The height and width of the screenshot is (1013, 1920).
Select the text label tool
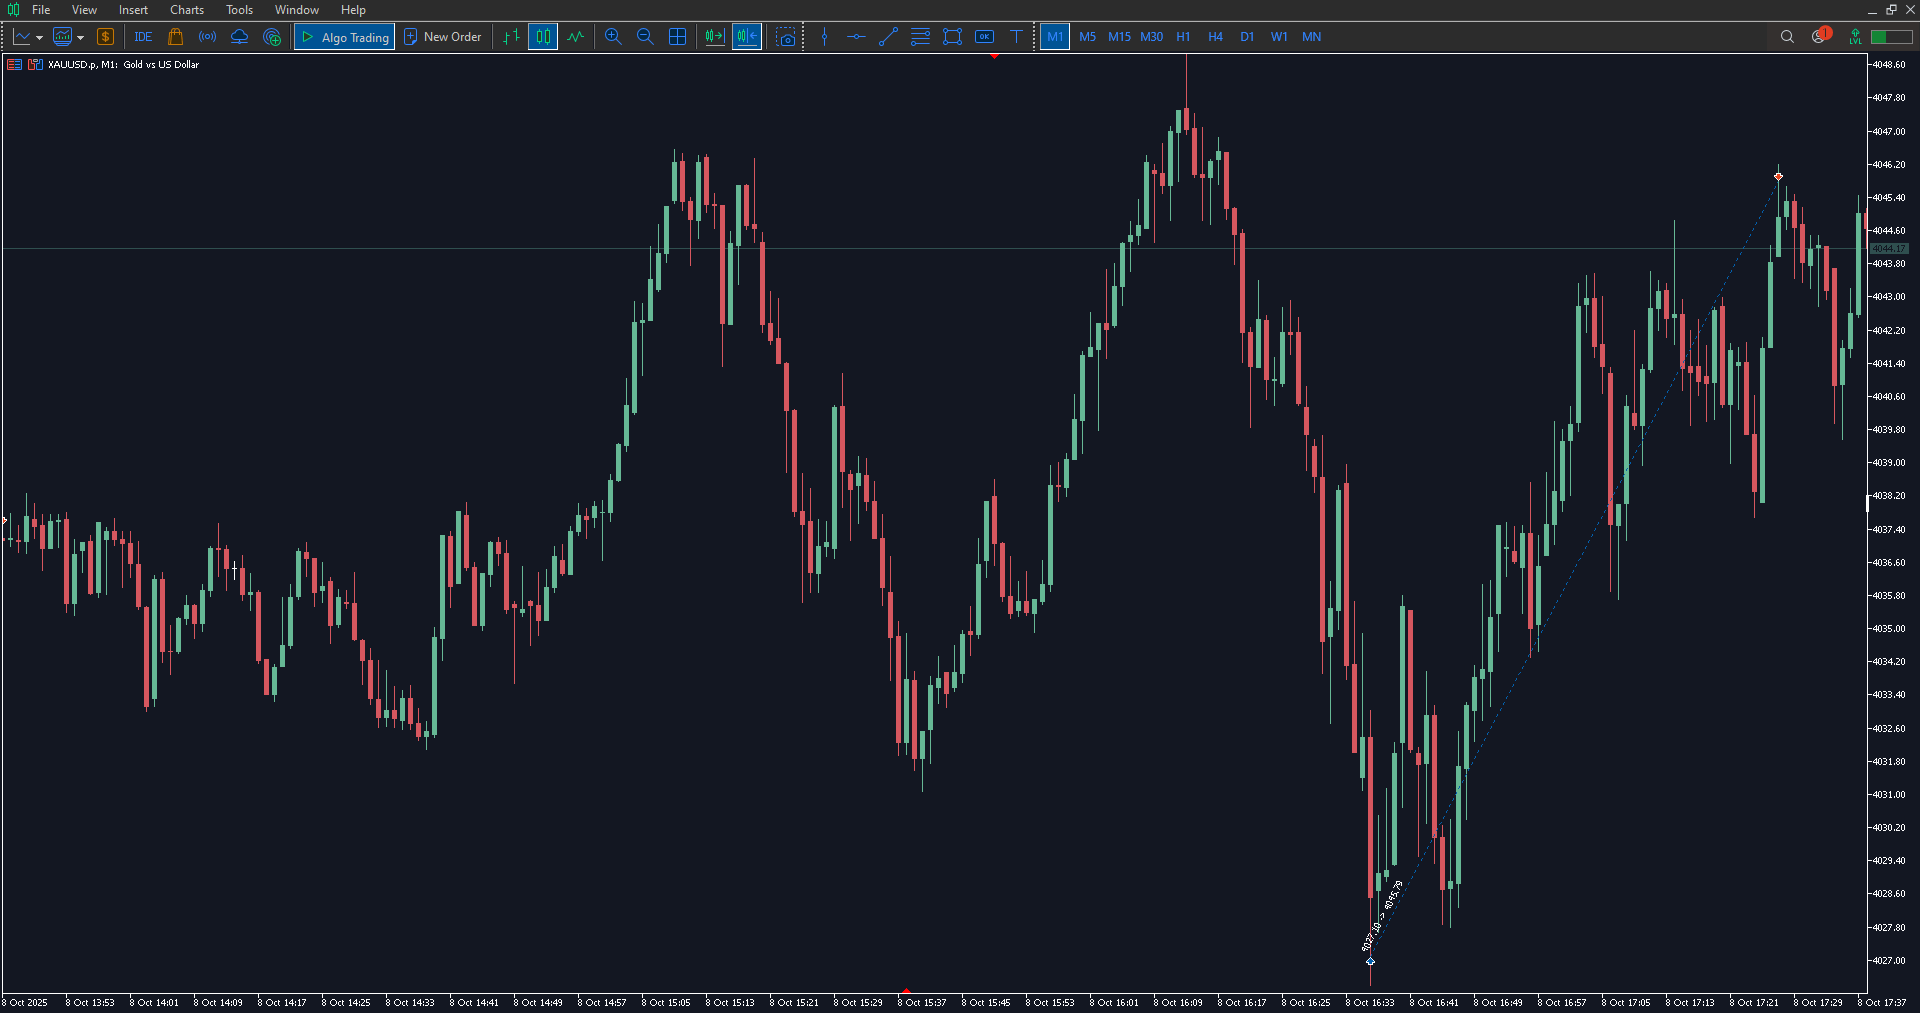pyautogui.click(x=1016, y=37)
